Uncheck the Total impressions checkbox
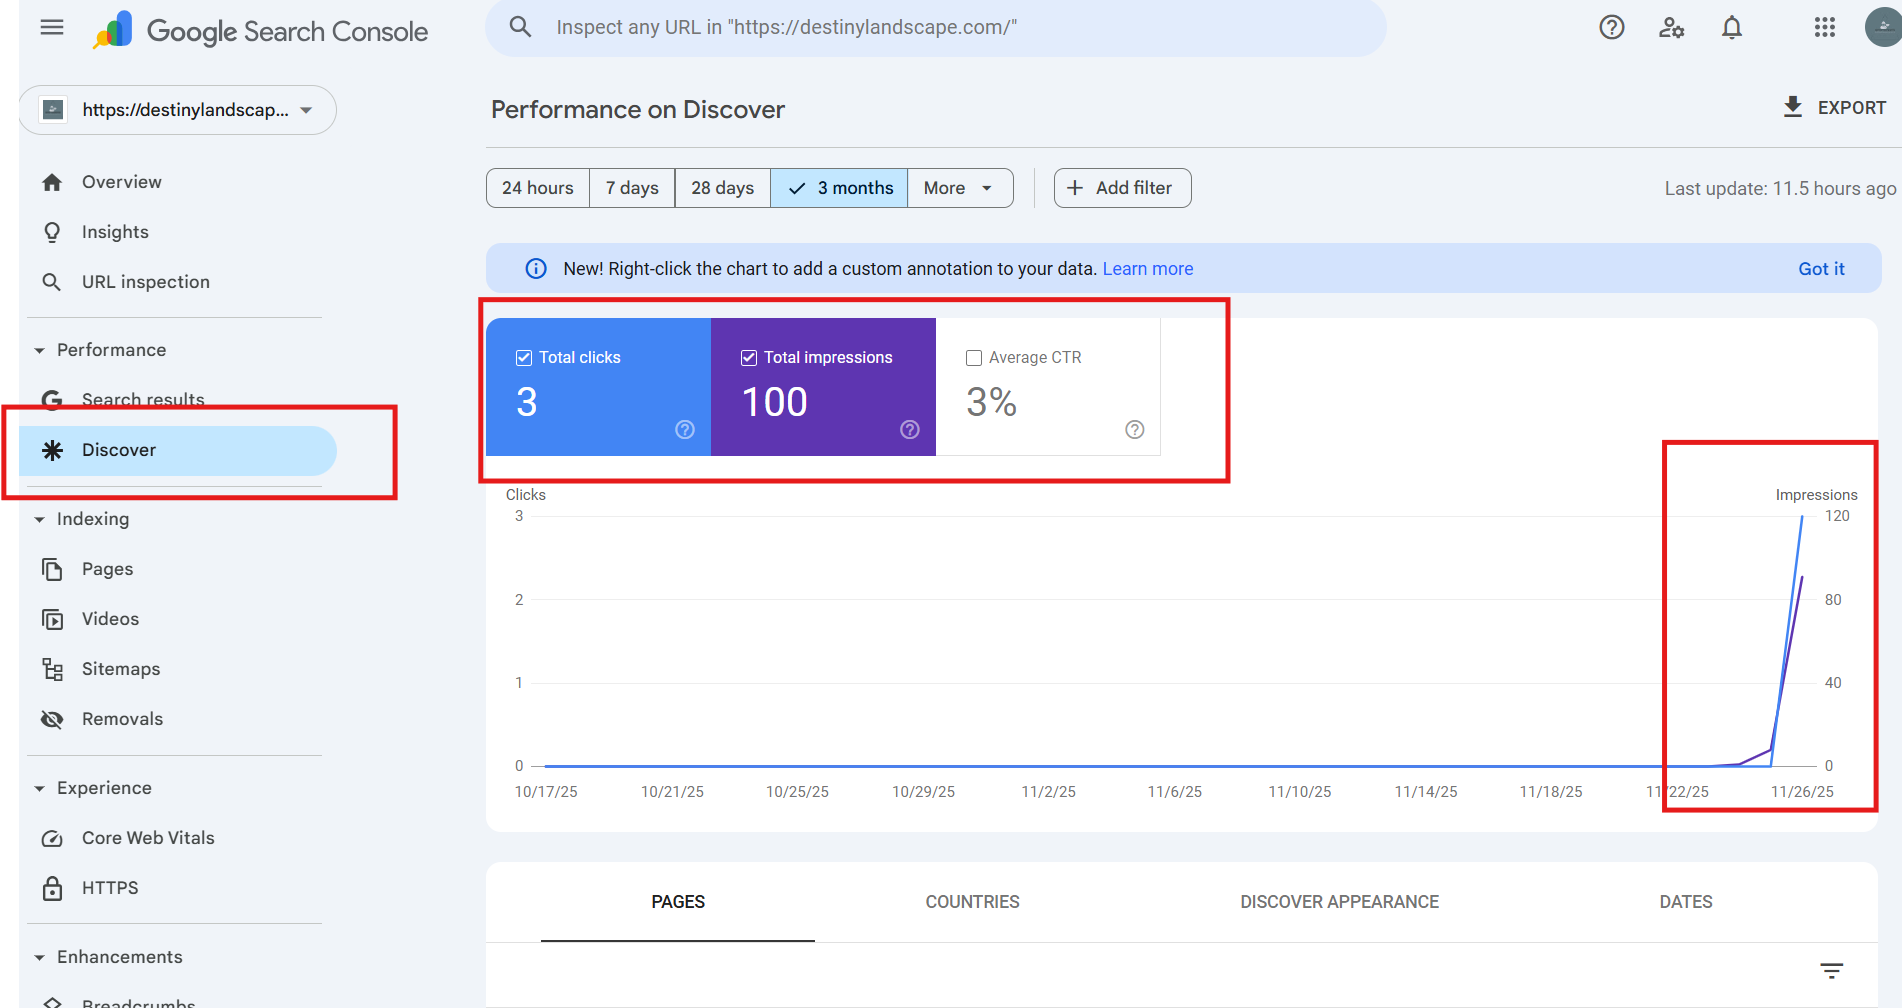 click(749, 358)
